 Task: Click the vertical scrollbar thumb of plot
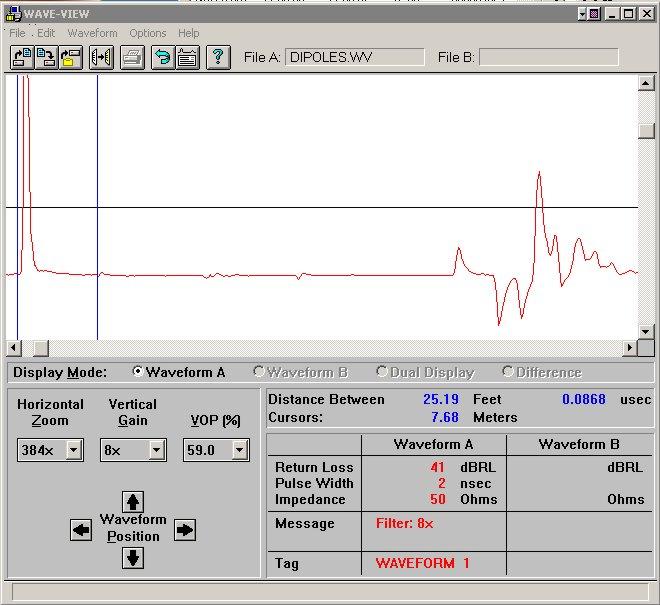(646, 131)
